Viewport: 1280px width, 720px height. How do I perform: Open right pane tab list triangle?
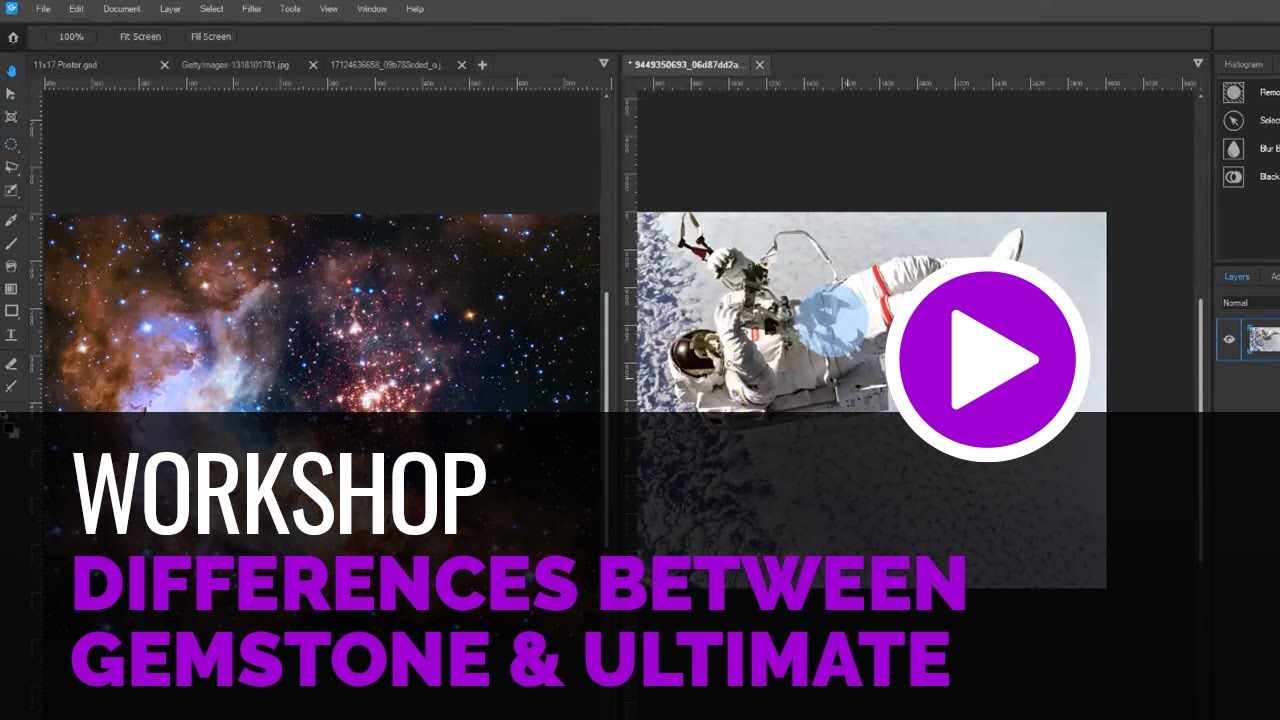click(1198, 63)
